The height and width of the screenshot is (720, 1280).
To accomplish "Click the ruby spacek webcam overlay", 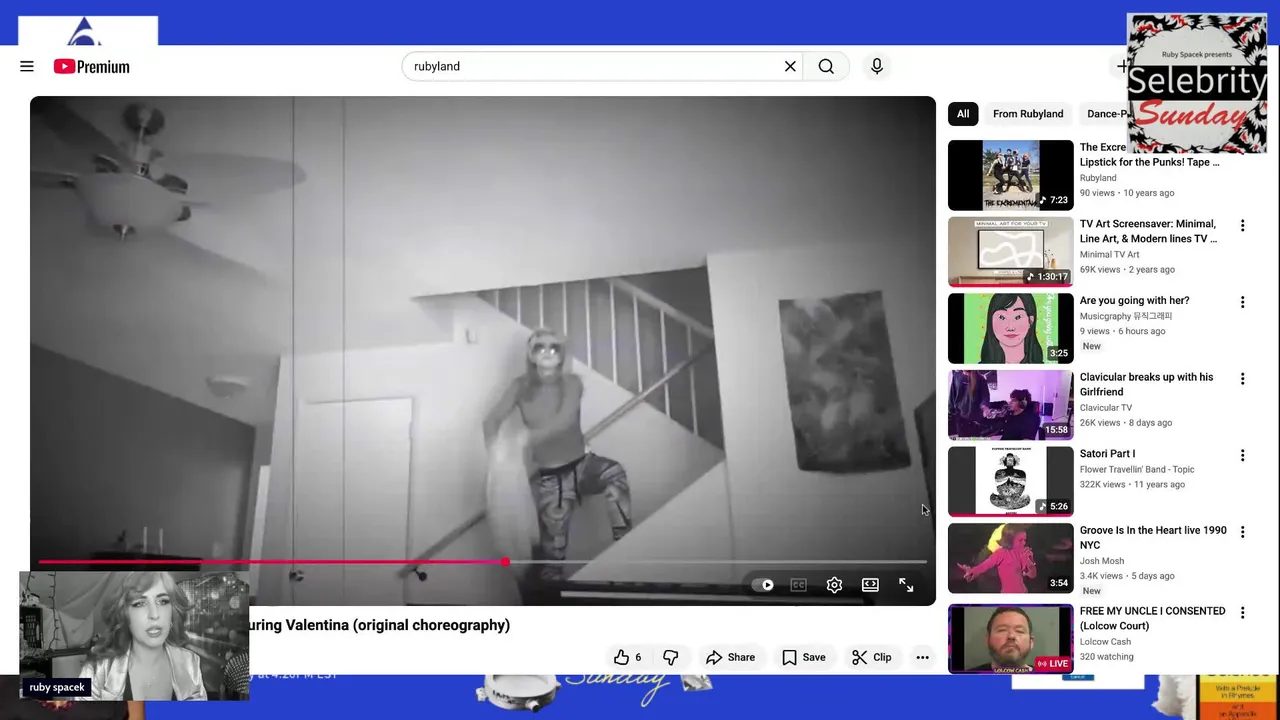I will tap(134, 636).
